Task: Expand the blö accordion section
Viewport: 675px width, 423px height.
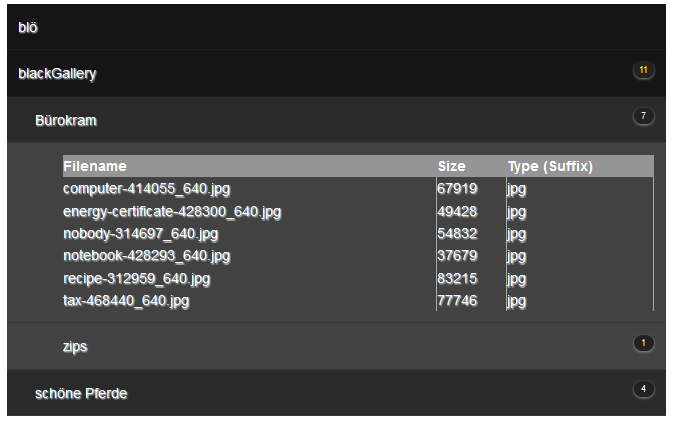Action: click(28, 28)
